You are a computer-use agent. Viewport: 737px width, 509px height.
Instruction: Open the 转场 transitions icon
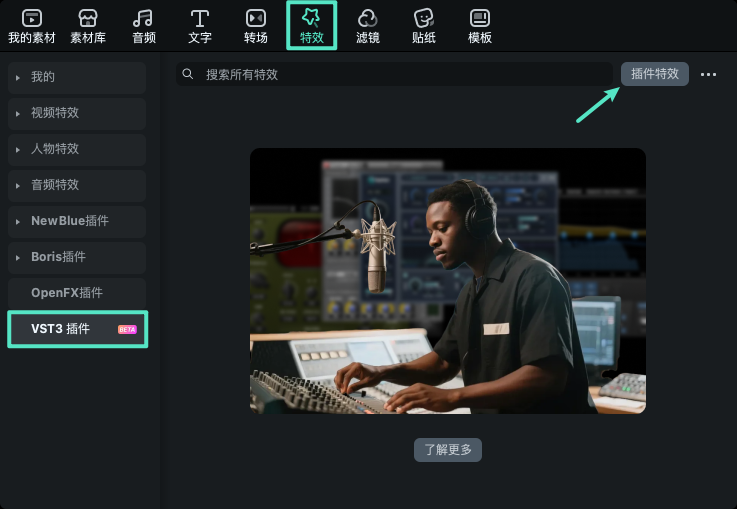(x=256, y=19)
